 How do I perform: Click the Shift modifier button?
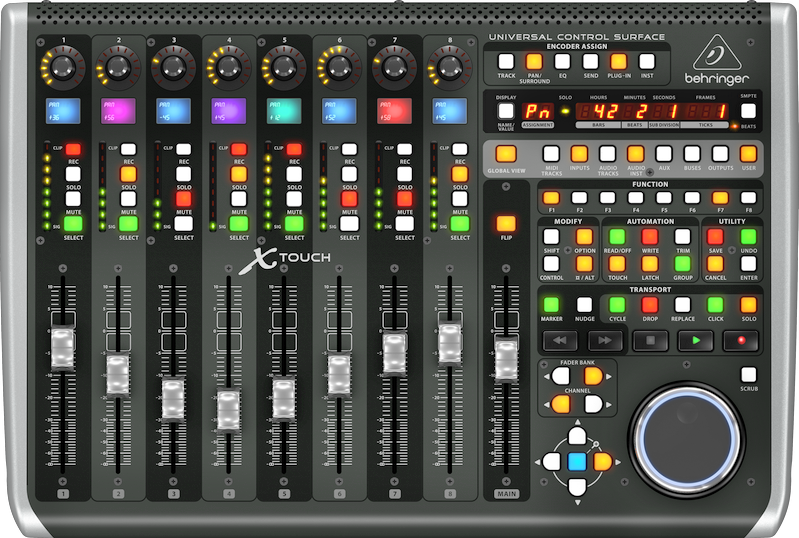point(551,237)
